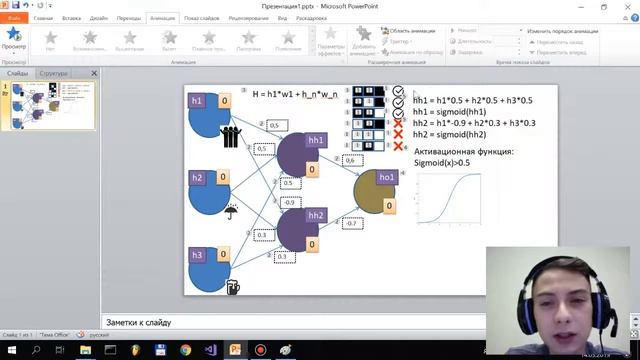Expand the Просмотр dropdown arrow
The width and height of the screenshot is (640, 360).
13,53
